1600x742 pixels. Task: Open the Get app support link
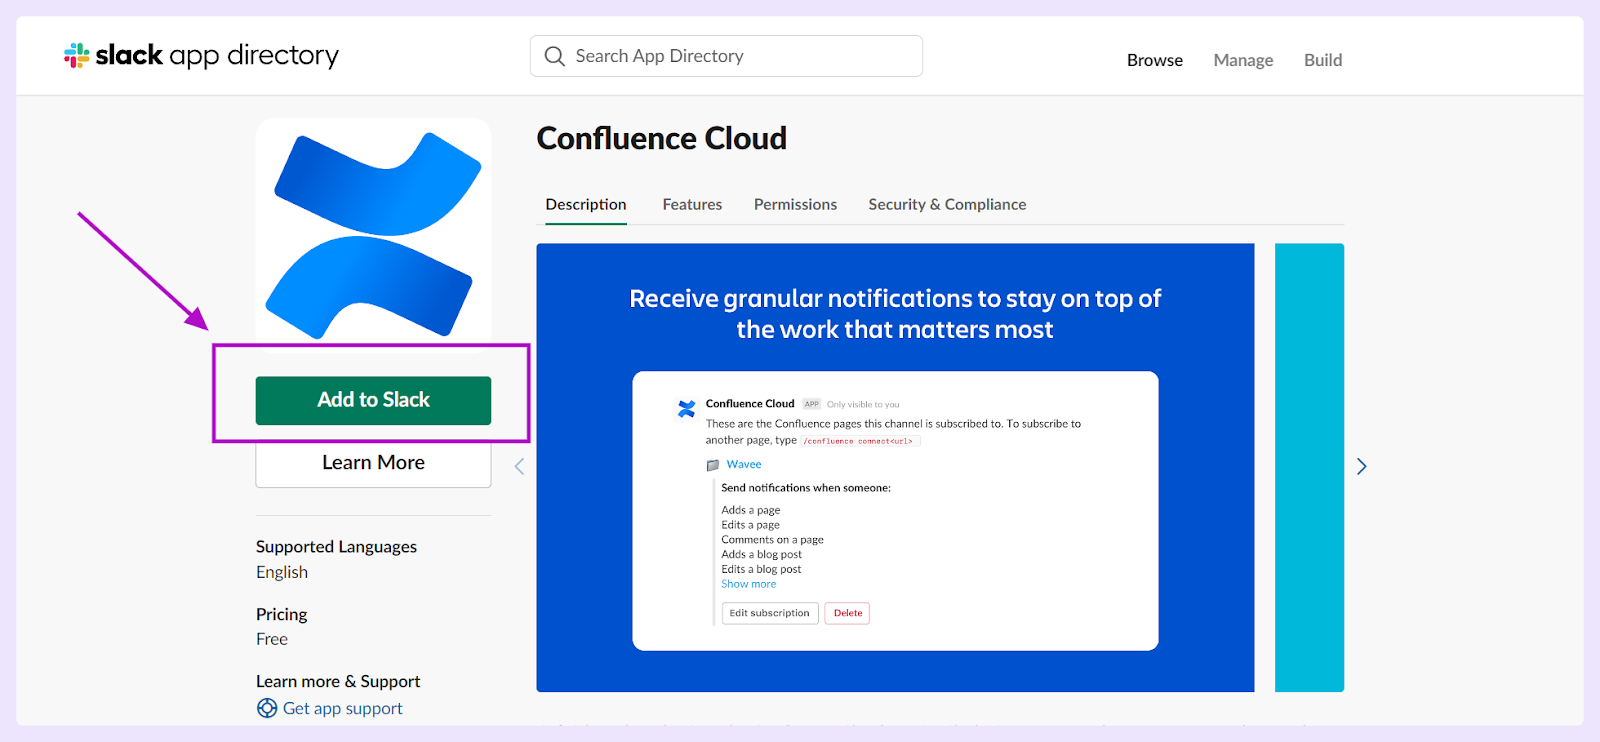tap(343, 708)
